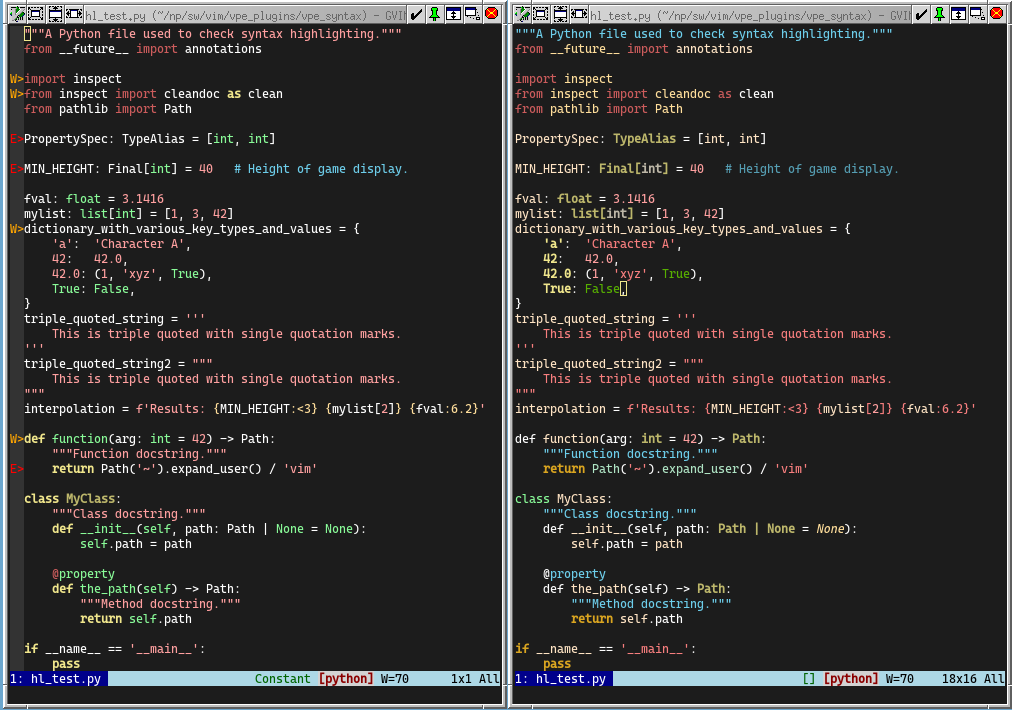Viewport: 1012px width, 710px height.
Task: Click the 'W=70' width indicator on left status bar
Action: point(393,678)
